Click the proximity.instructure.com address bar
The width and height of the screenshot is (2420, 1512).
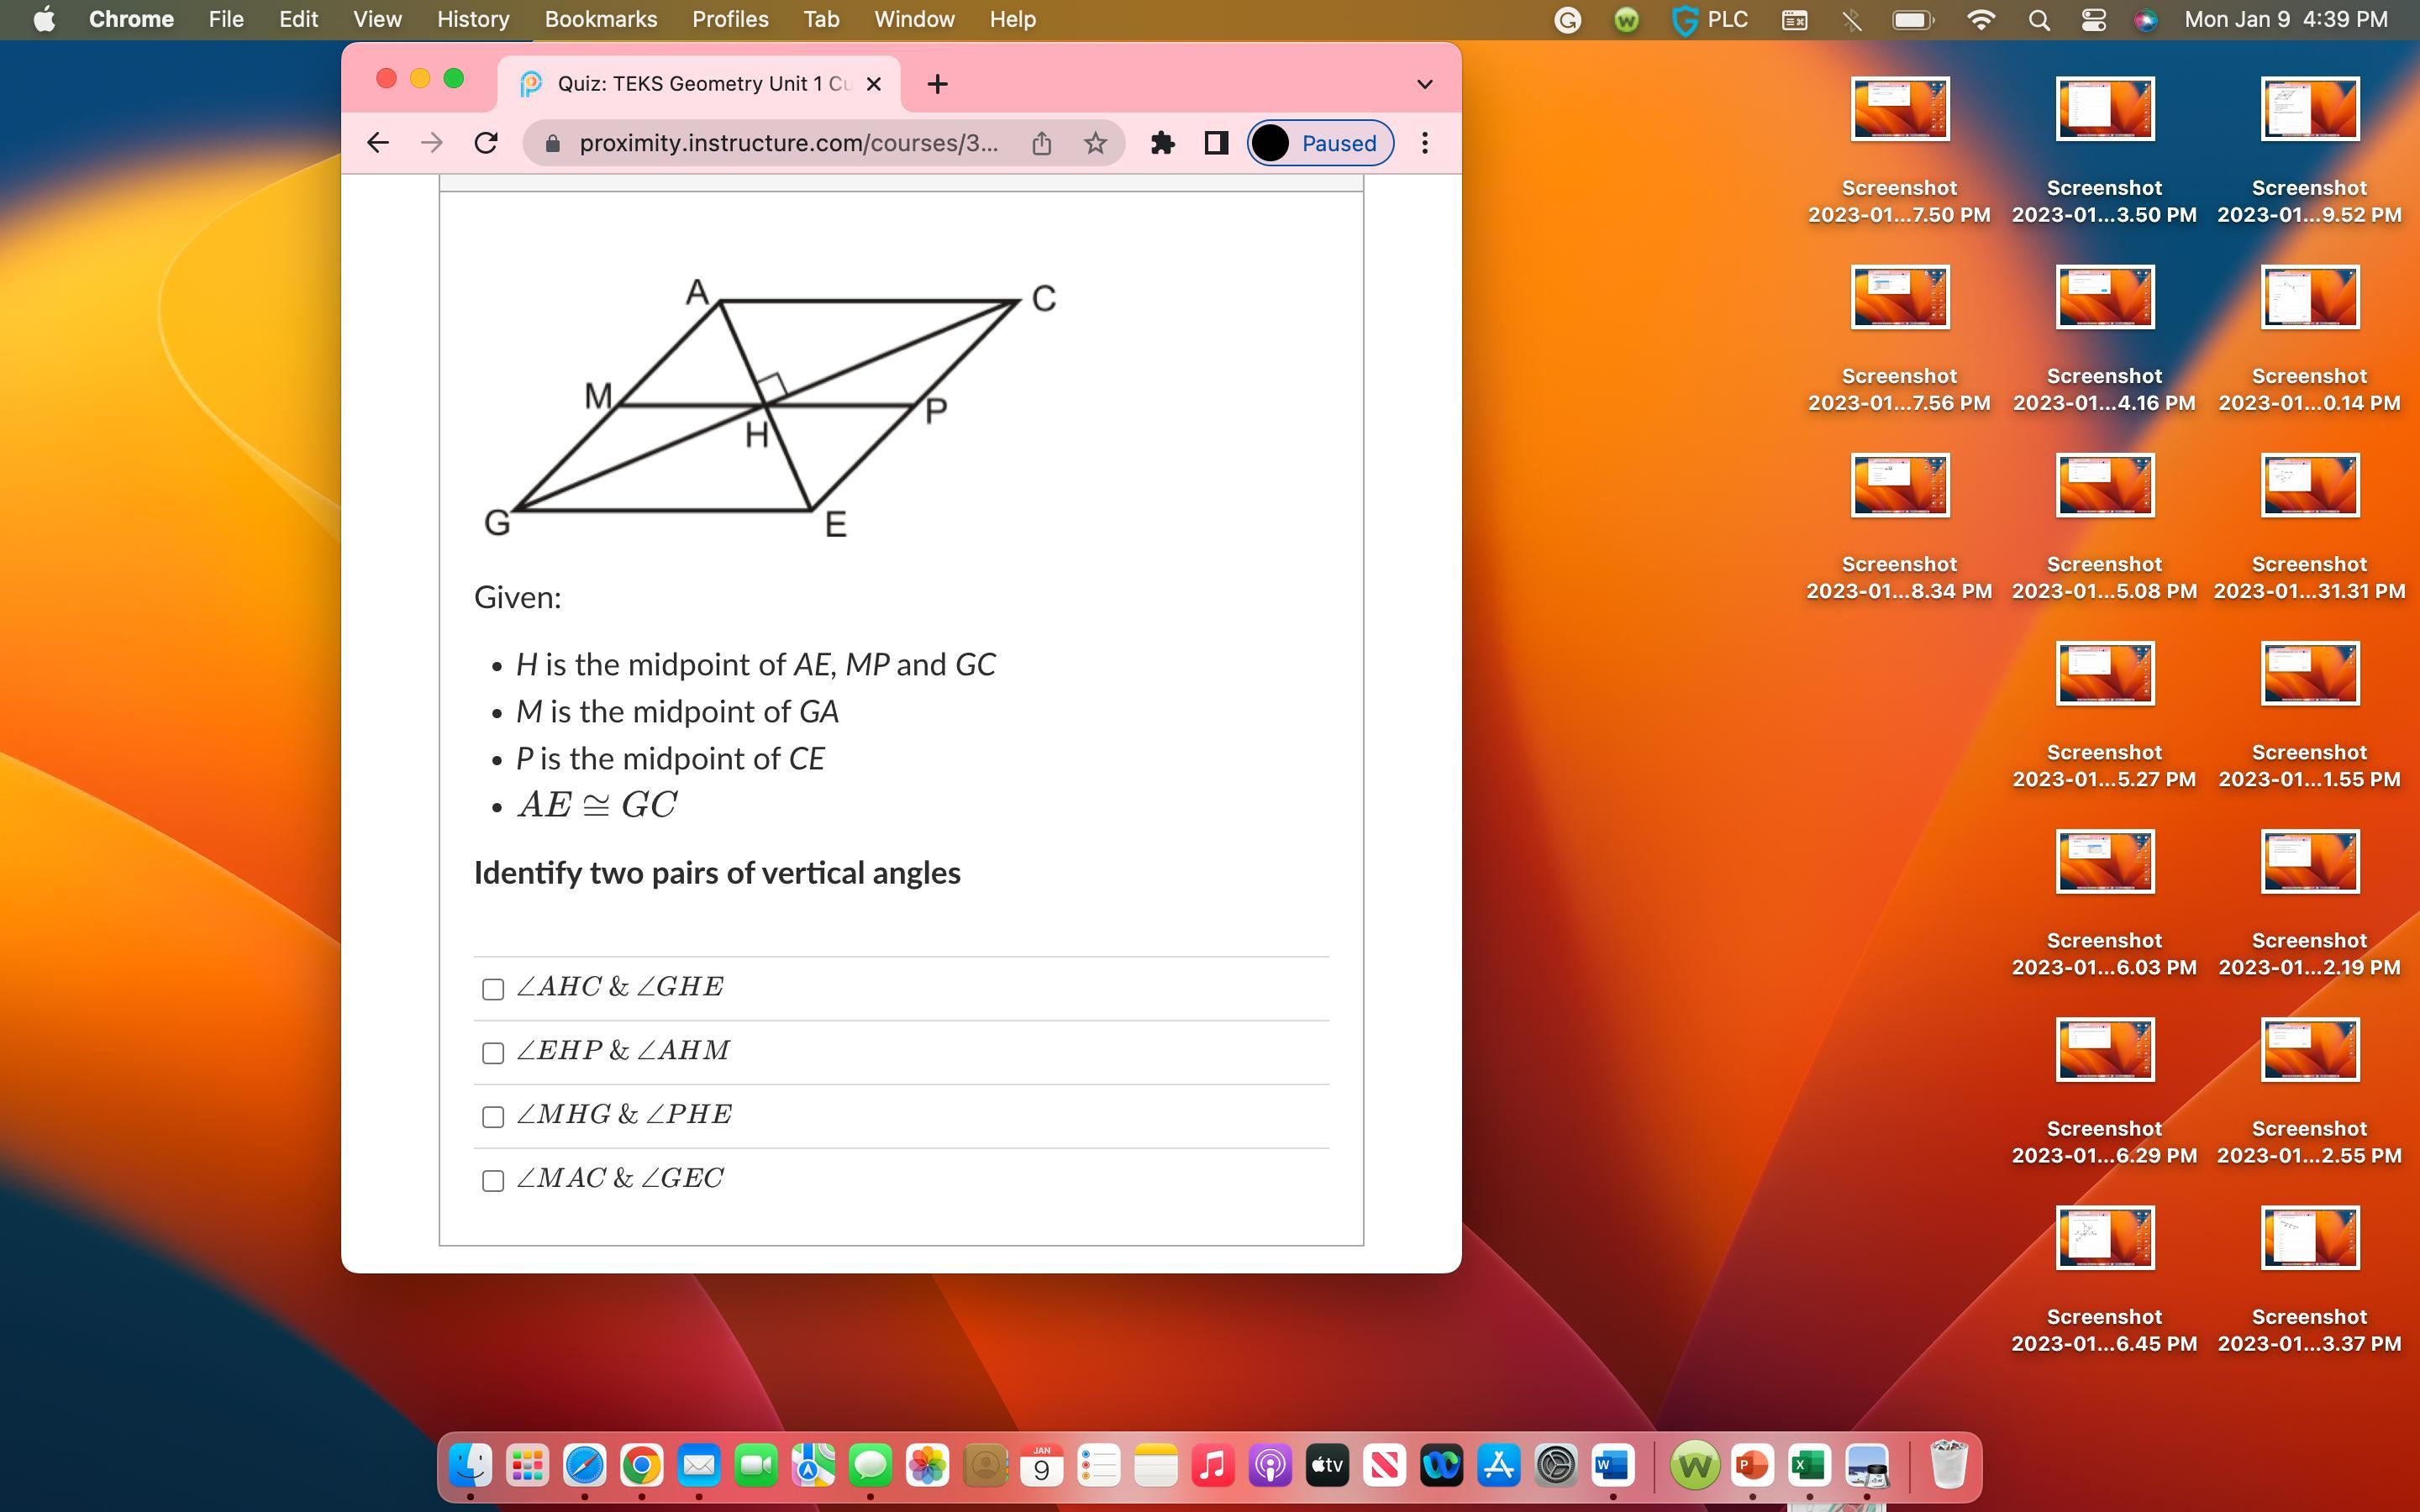(788, 143)
